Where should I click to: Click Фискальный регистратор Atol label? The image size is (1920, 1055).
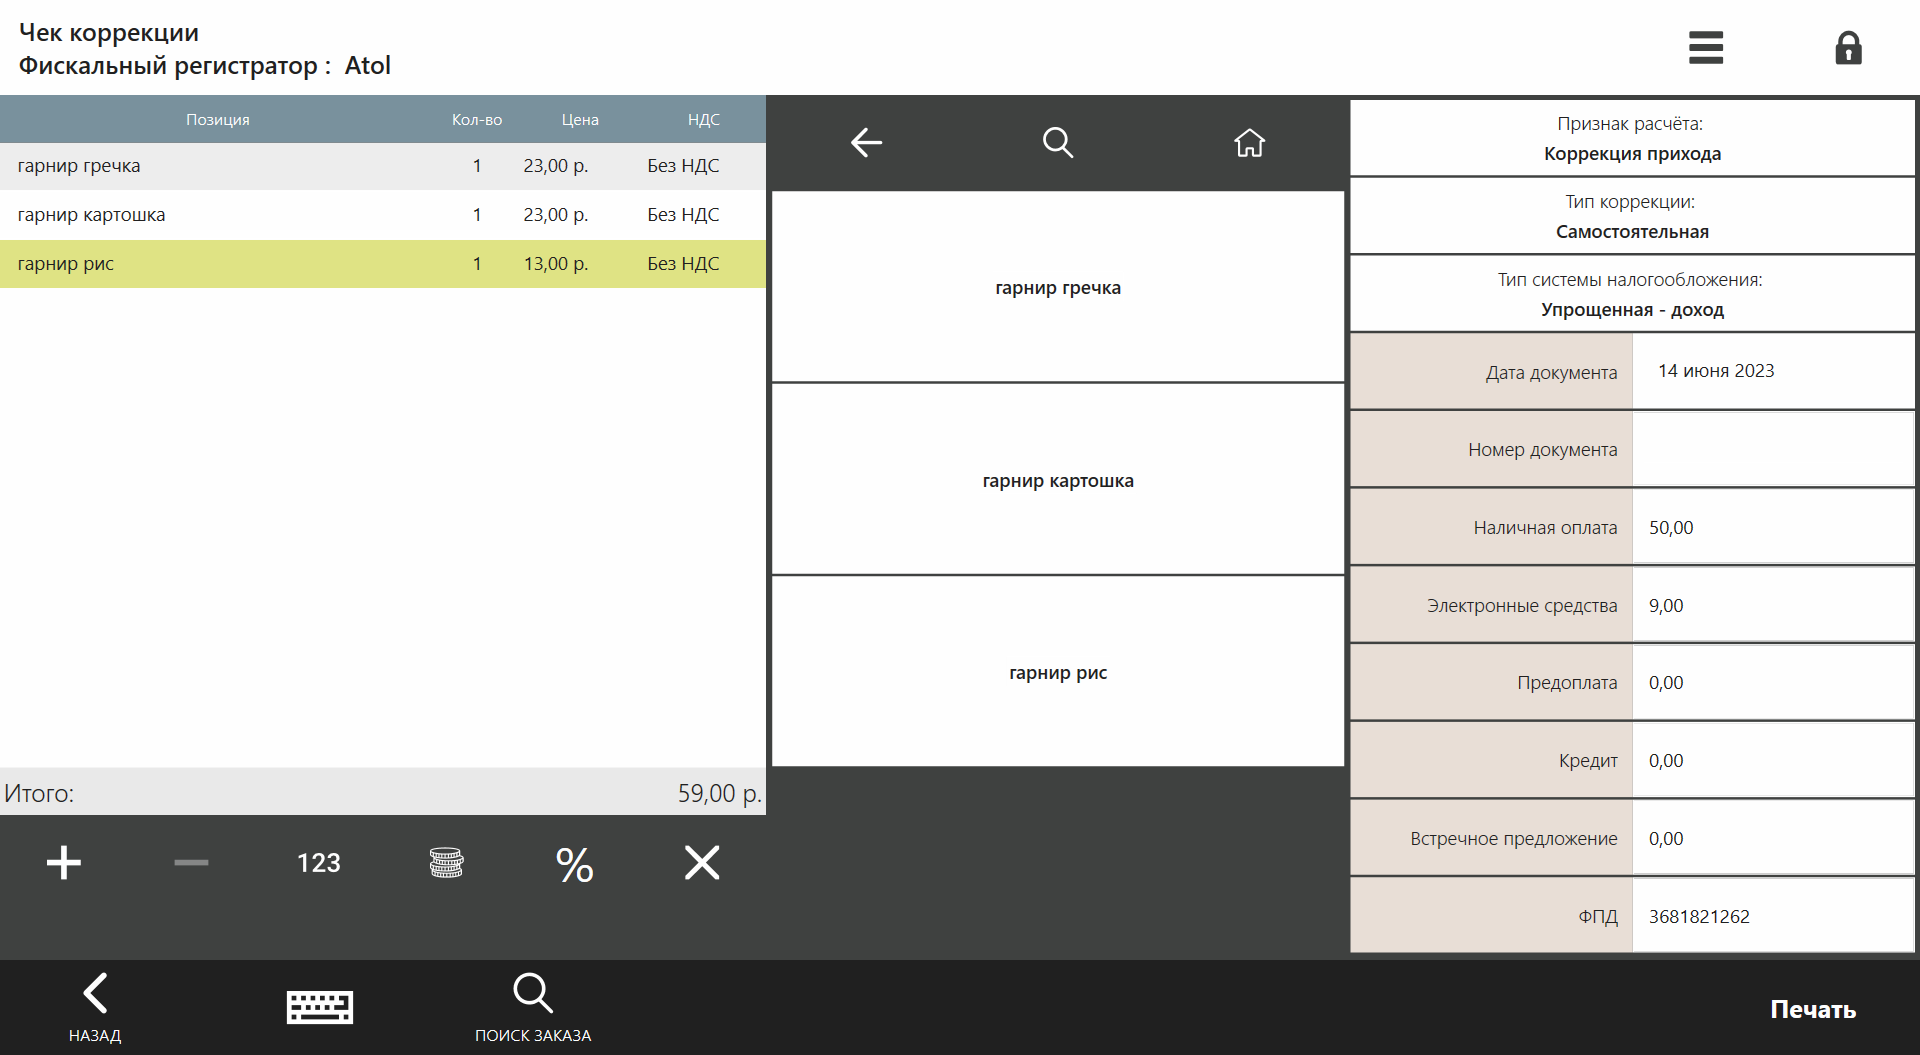tap(205, 66)
